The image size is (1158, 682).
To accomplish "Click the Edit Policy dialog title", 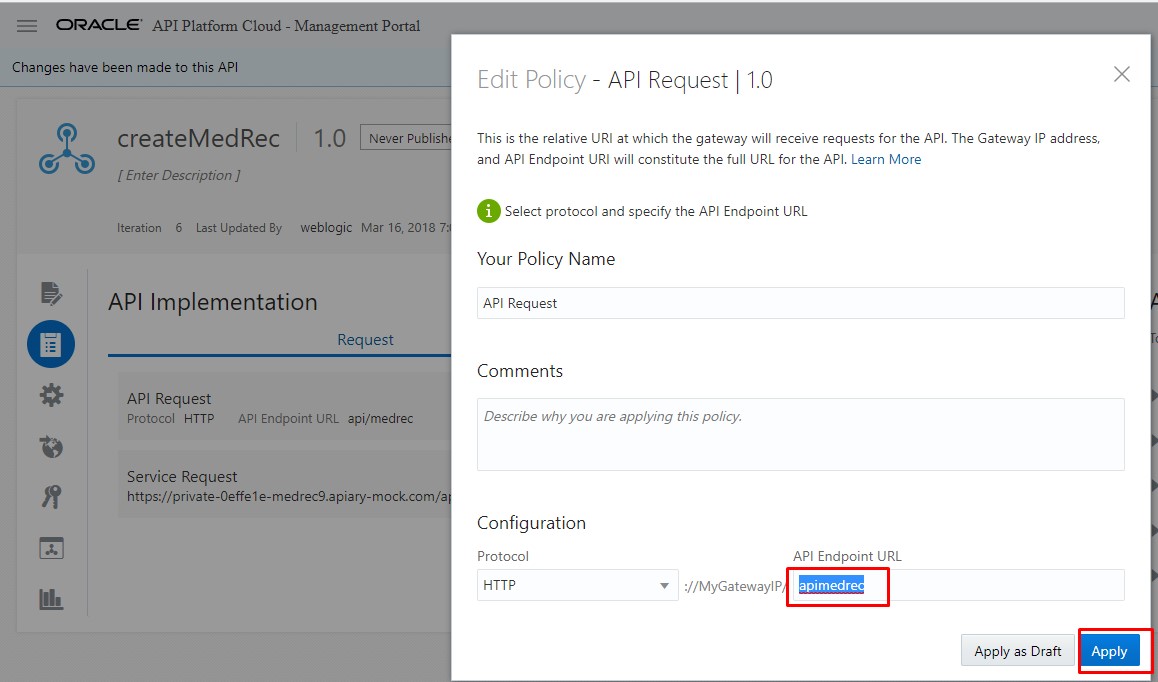I will 625,79.
